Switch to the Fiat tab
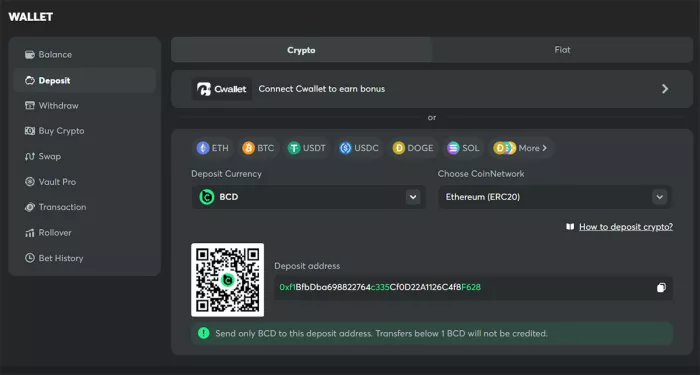This screenshot has height=375, width=700. 562,50
